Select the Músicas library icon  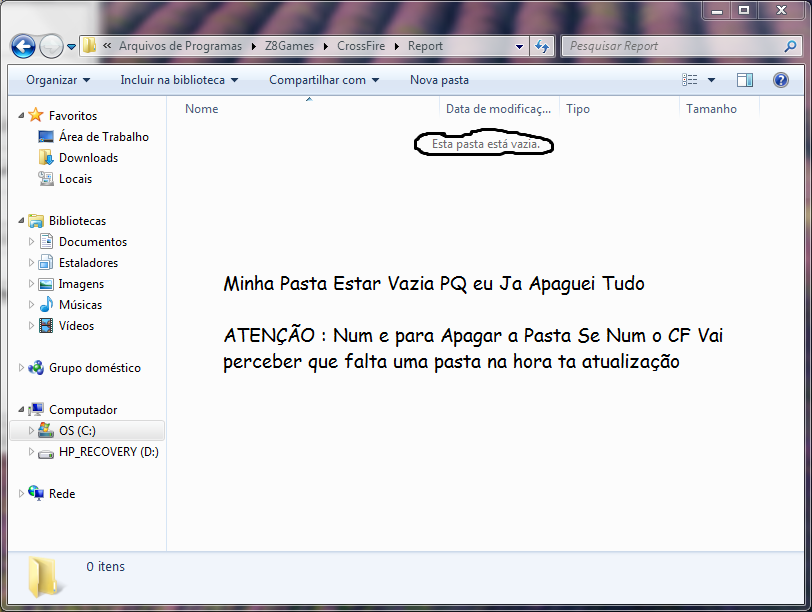coord(45,304)
